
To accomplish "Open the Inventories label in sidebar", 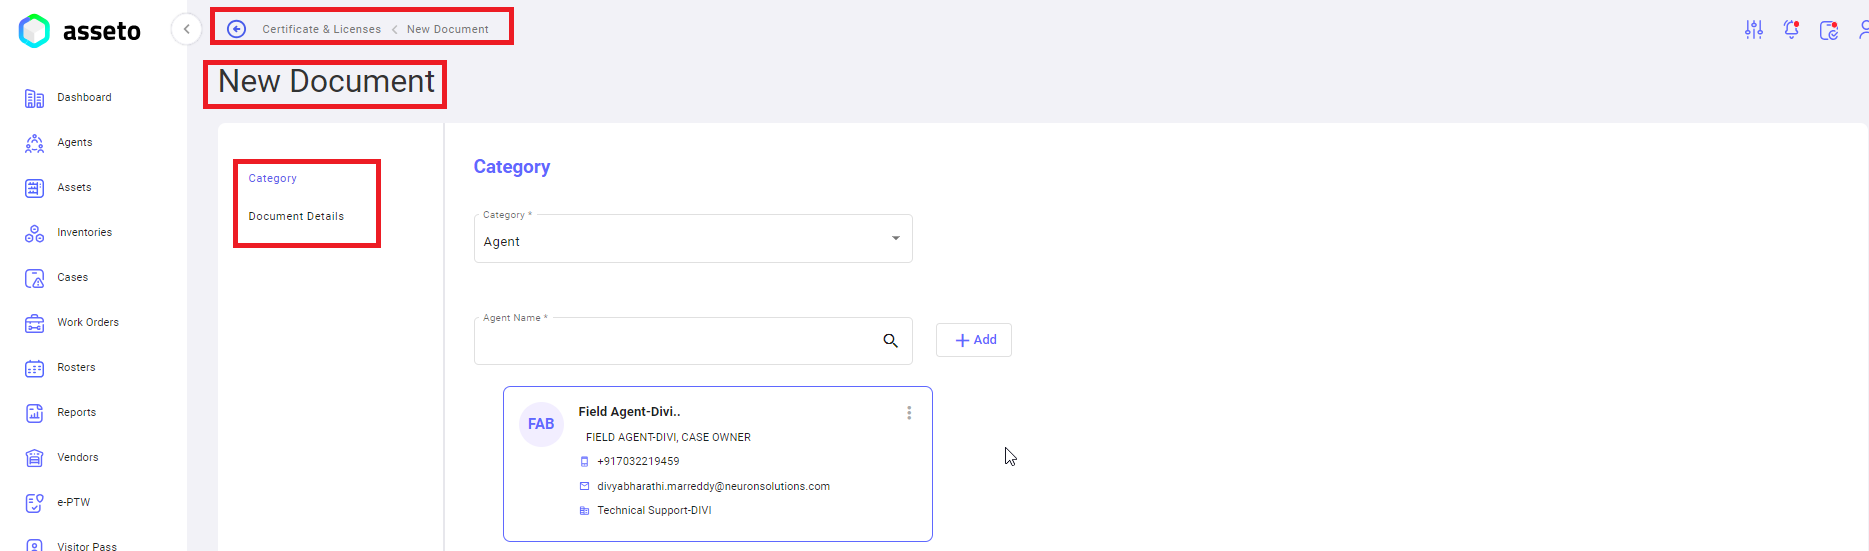I will point(85,233).
